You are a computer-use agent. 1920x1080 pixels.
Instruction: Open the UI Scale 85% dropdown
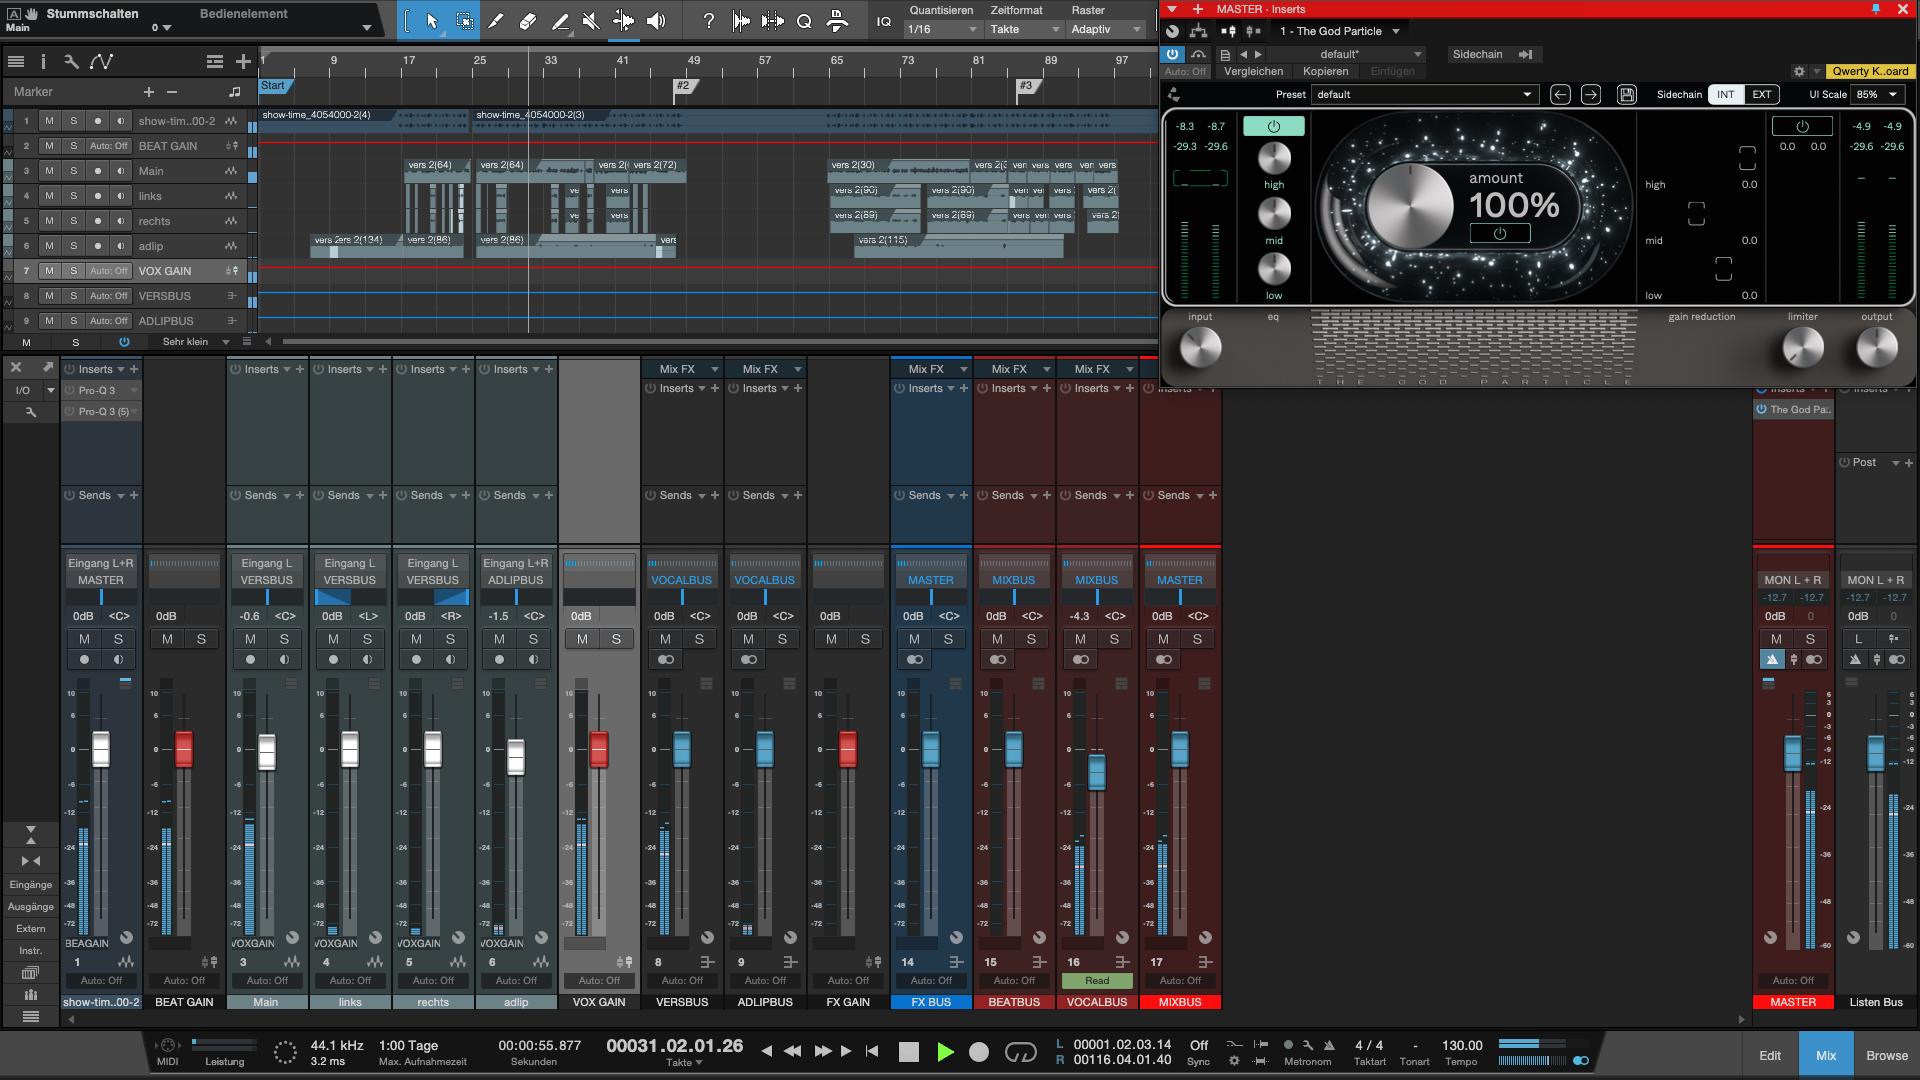click(1878, 94)
